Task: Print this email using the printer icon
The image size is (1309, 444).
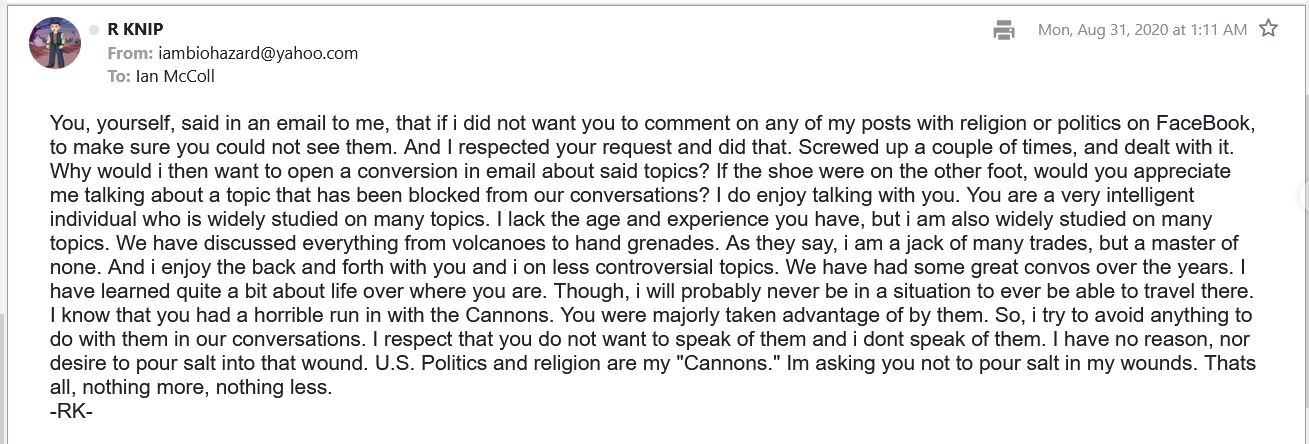Action: click(x=1004, y=30)
